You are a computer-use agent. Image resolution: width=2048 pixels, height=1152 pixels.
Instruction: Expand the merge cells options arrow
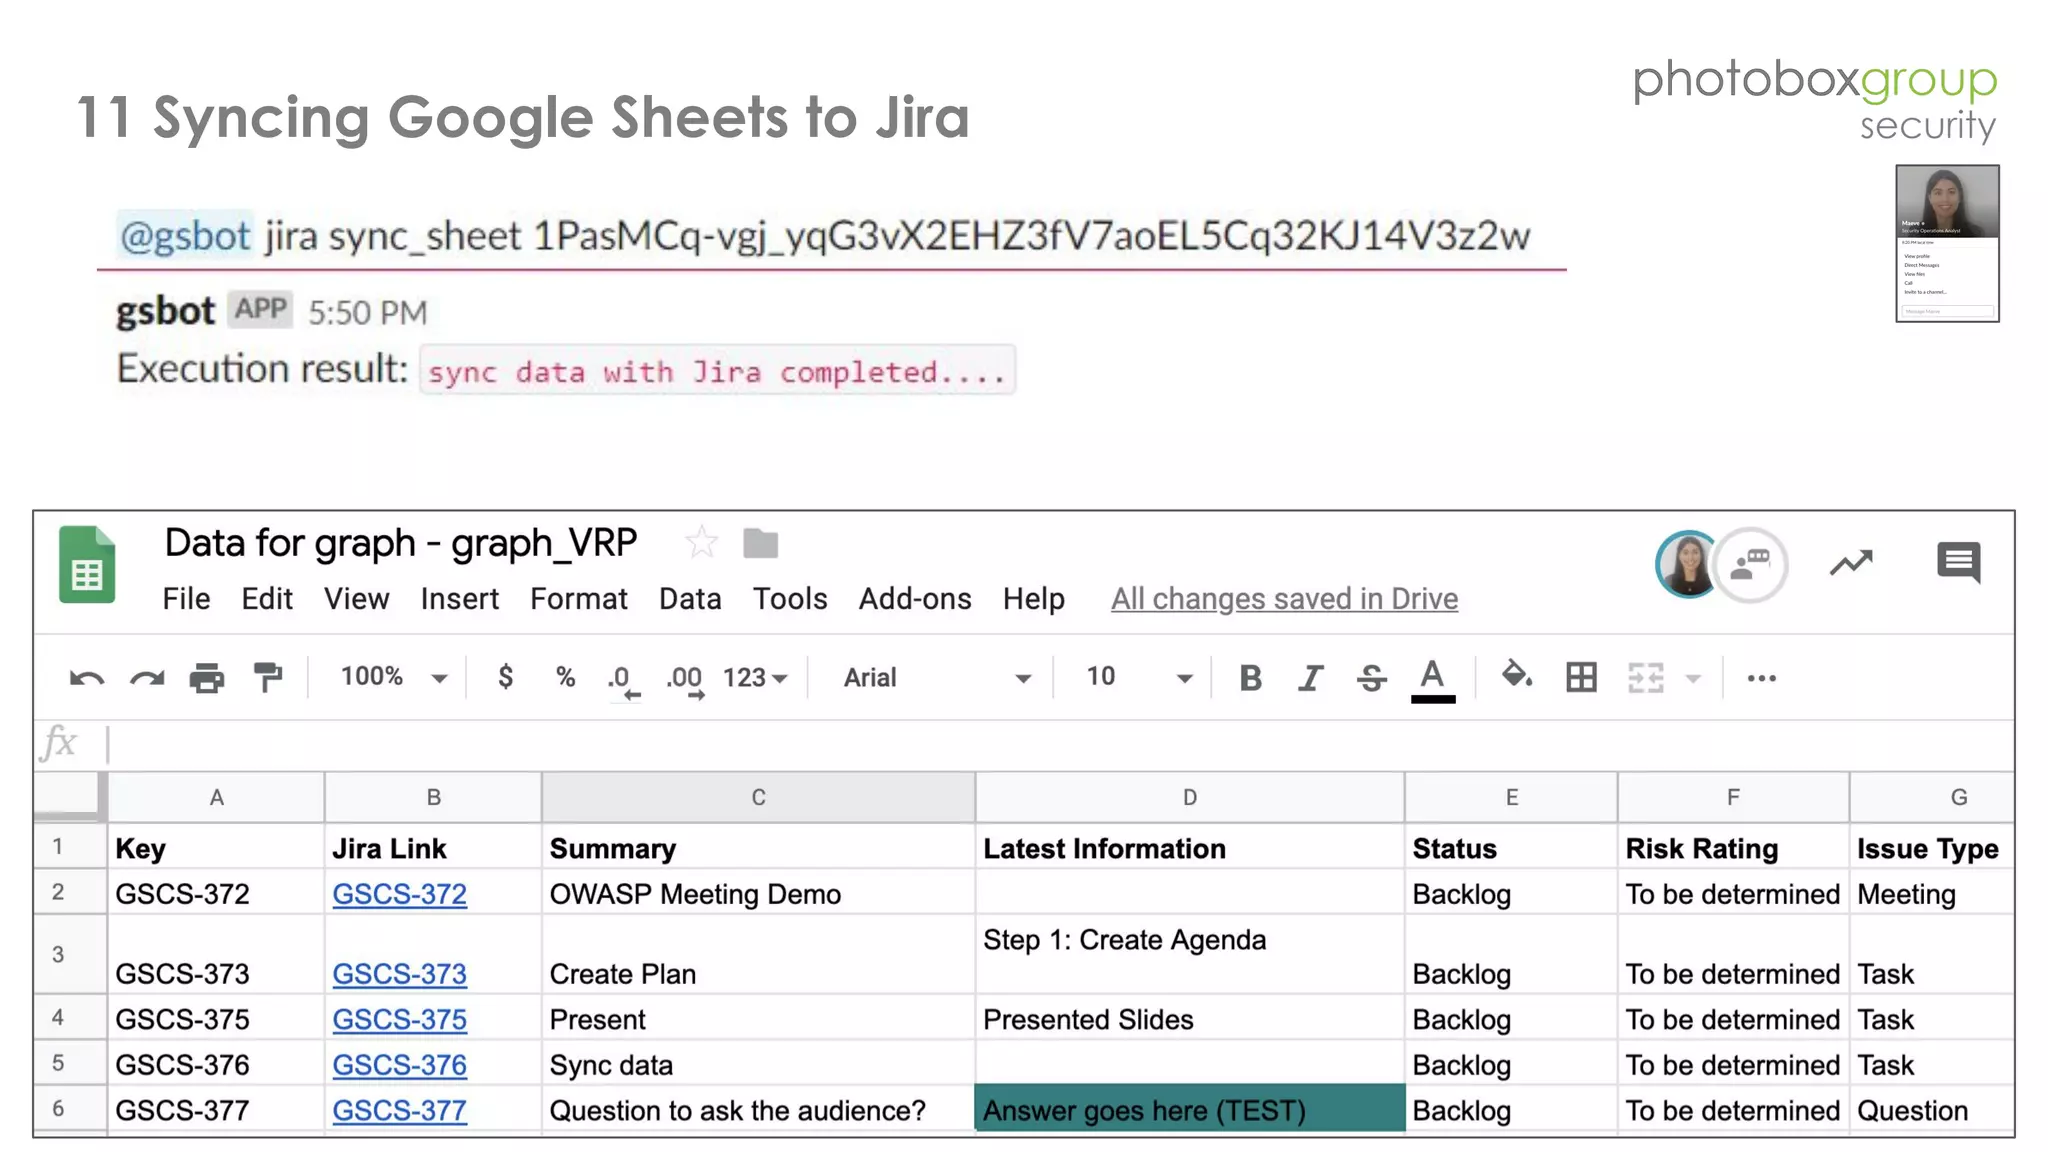pyautogui.click(x=1693, y=679)
